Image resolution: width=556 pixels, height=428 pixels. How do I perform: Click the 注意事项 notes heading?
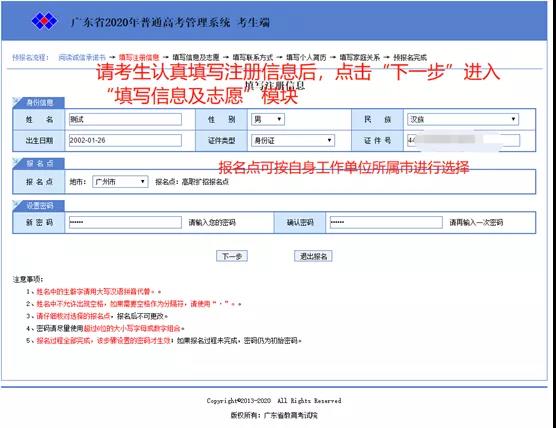pos(28,280)
